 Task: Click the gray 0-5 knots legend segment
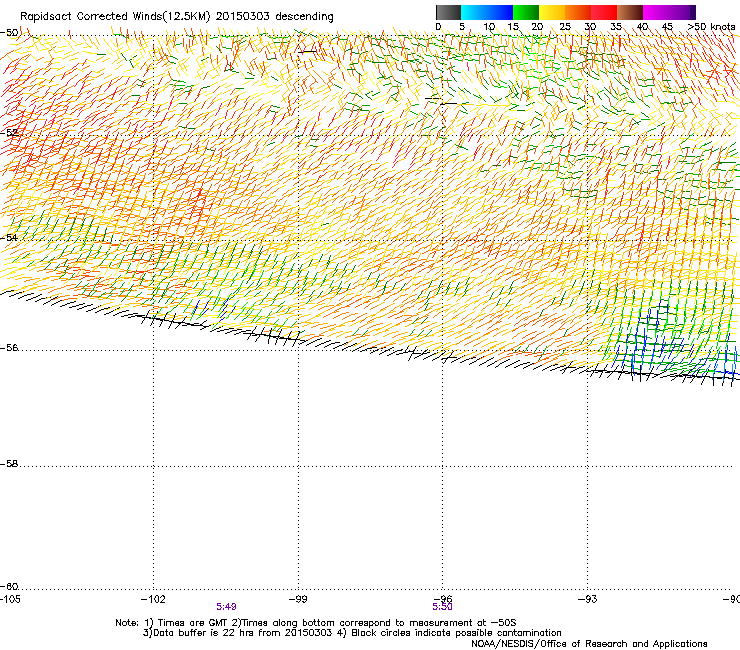point(448,12)
